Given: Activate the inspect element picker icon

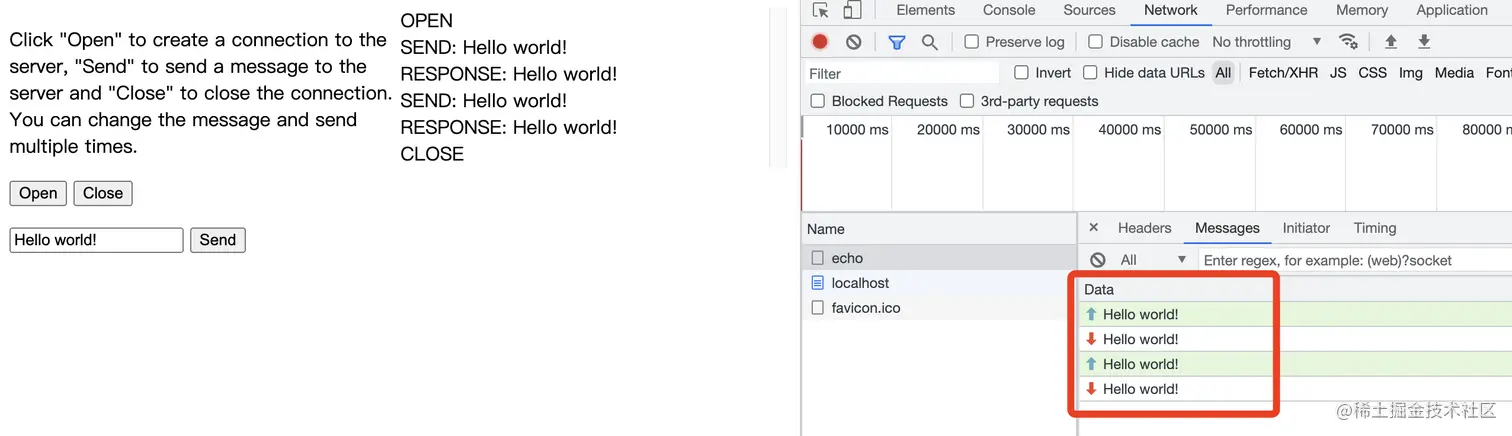Looking at the screenshot, I should 821,10.
